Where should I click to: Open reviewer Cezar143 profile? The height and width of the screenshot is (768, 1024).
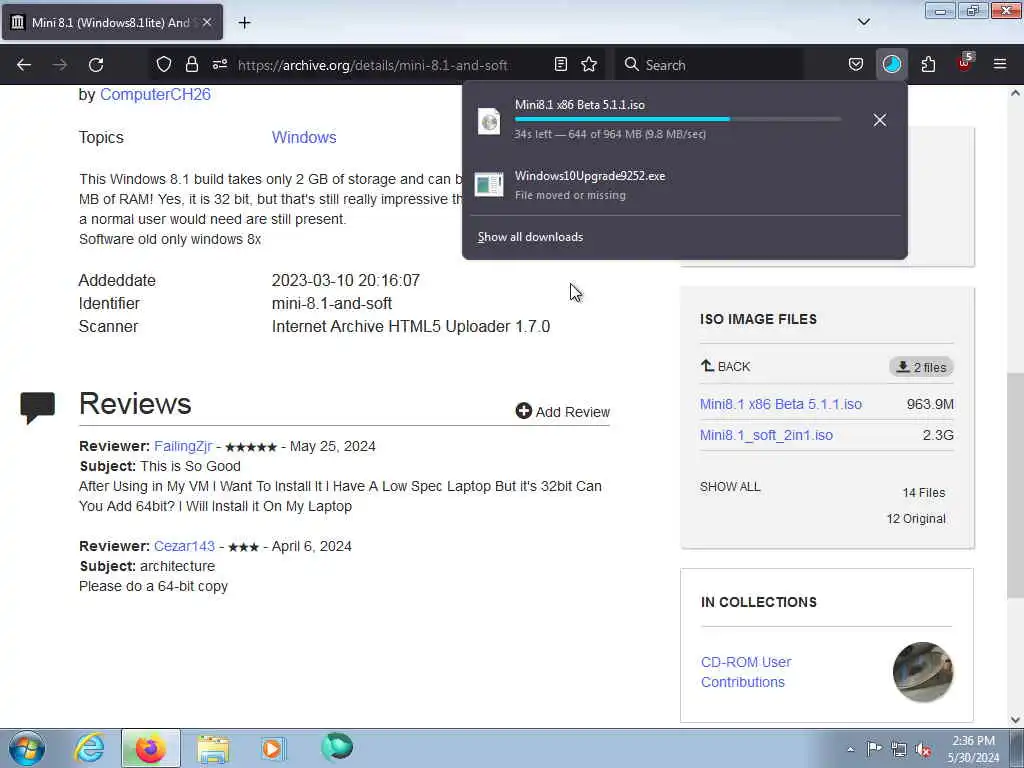pos(184,546)
